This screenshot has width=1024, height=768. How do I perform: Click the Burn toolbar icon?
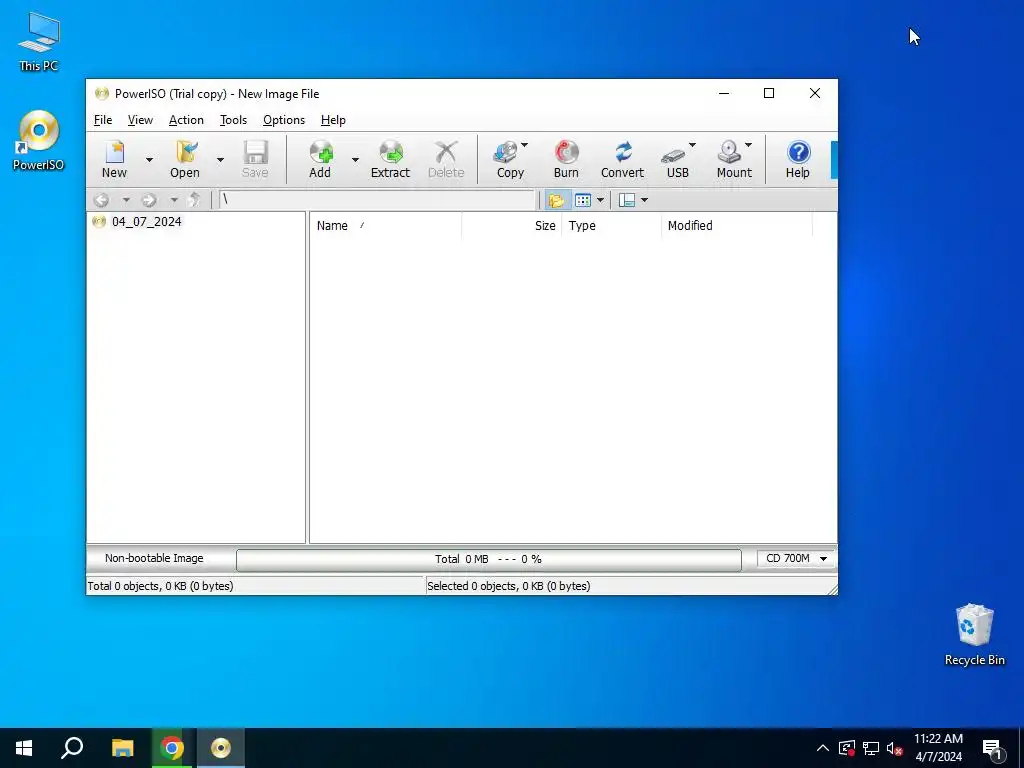pos(566,159)
